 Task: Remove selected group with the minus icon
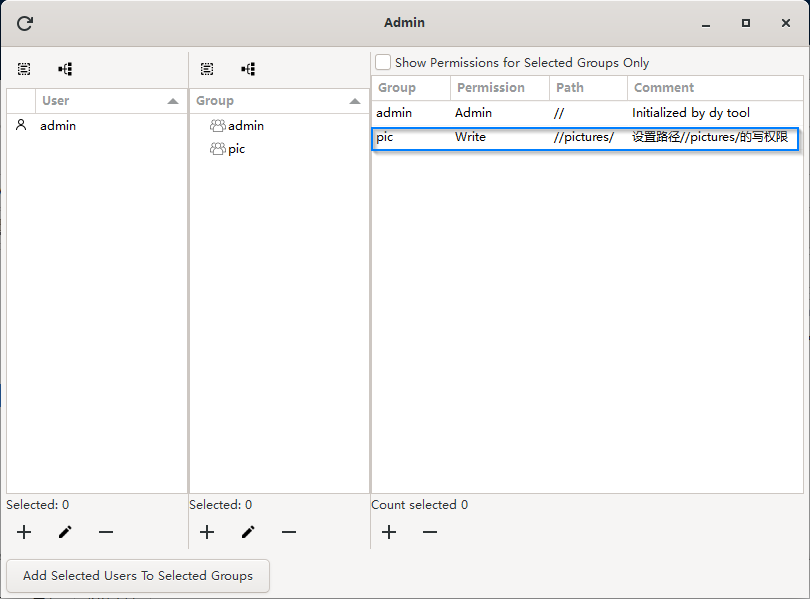tap(289, 532)
